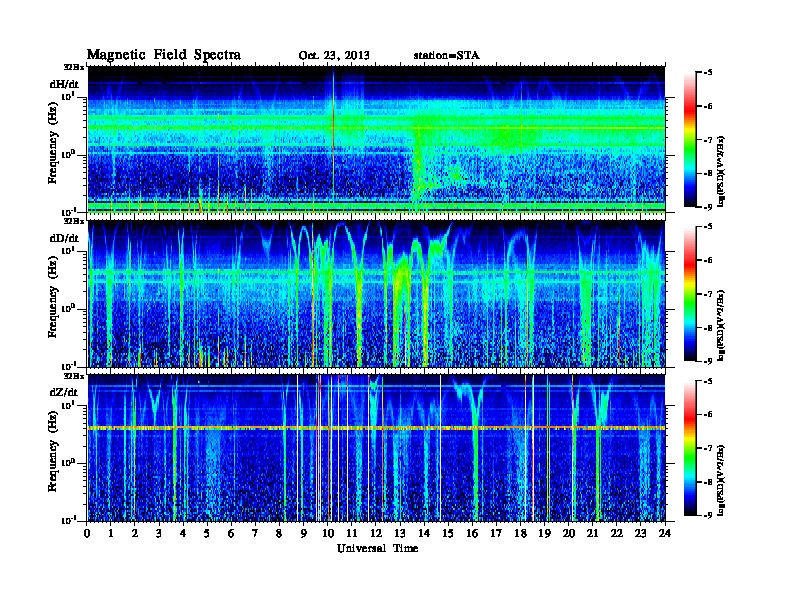Viewport: 792px width, 612px height.
Task: Click hour tick label '21' on time axis
Action: pyautogui.click(x=592, y=533)
